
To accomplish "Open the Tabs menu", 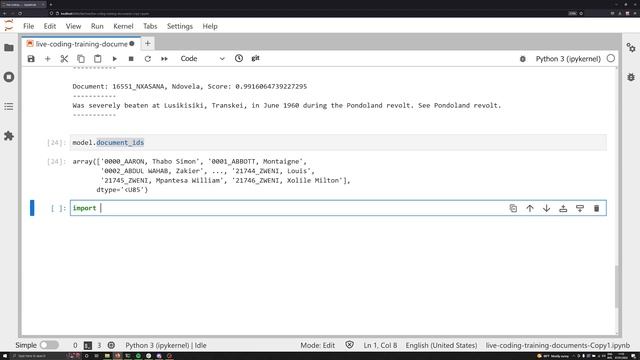I will tap(150, 26).
